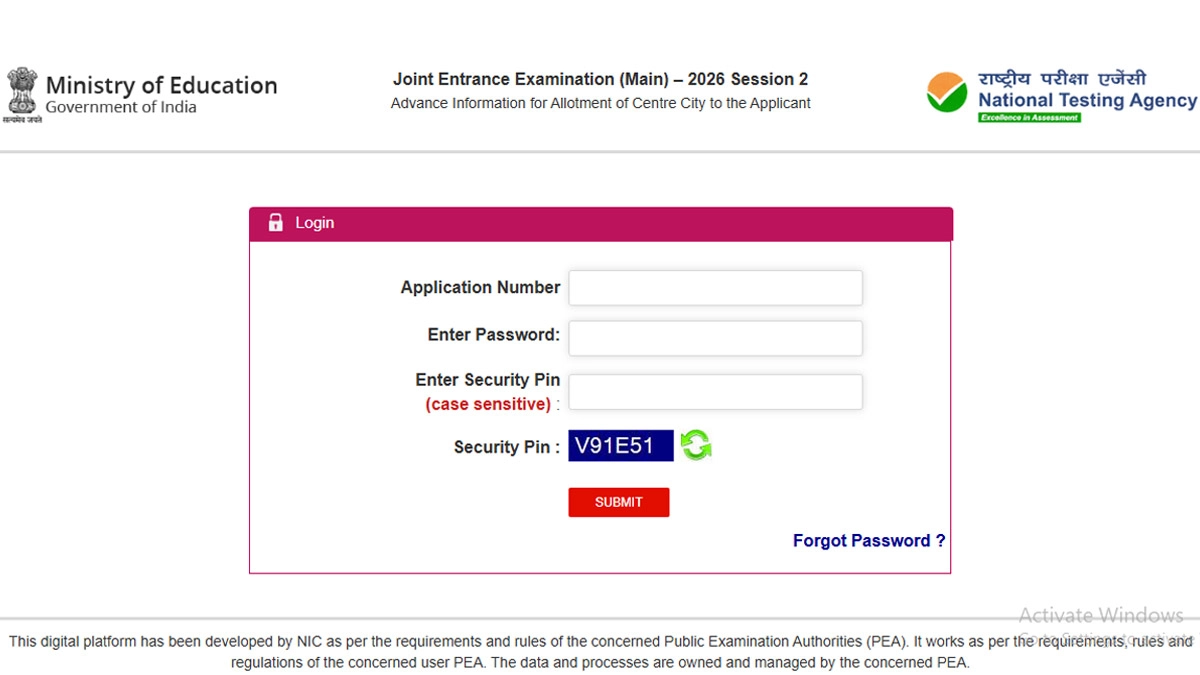
Task: Click the Advance Information subtitle text
Action: pos(600,102)
